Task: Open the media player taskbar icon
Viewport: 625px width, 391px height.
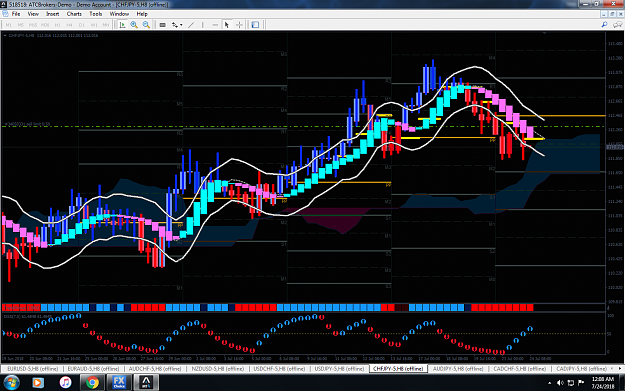Action: coord(37,383)
